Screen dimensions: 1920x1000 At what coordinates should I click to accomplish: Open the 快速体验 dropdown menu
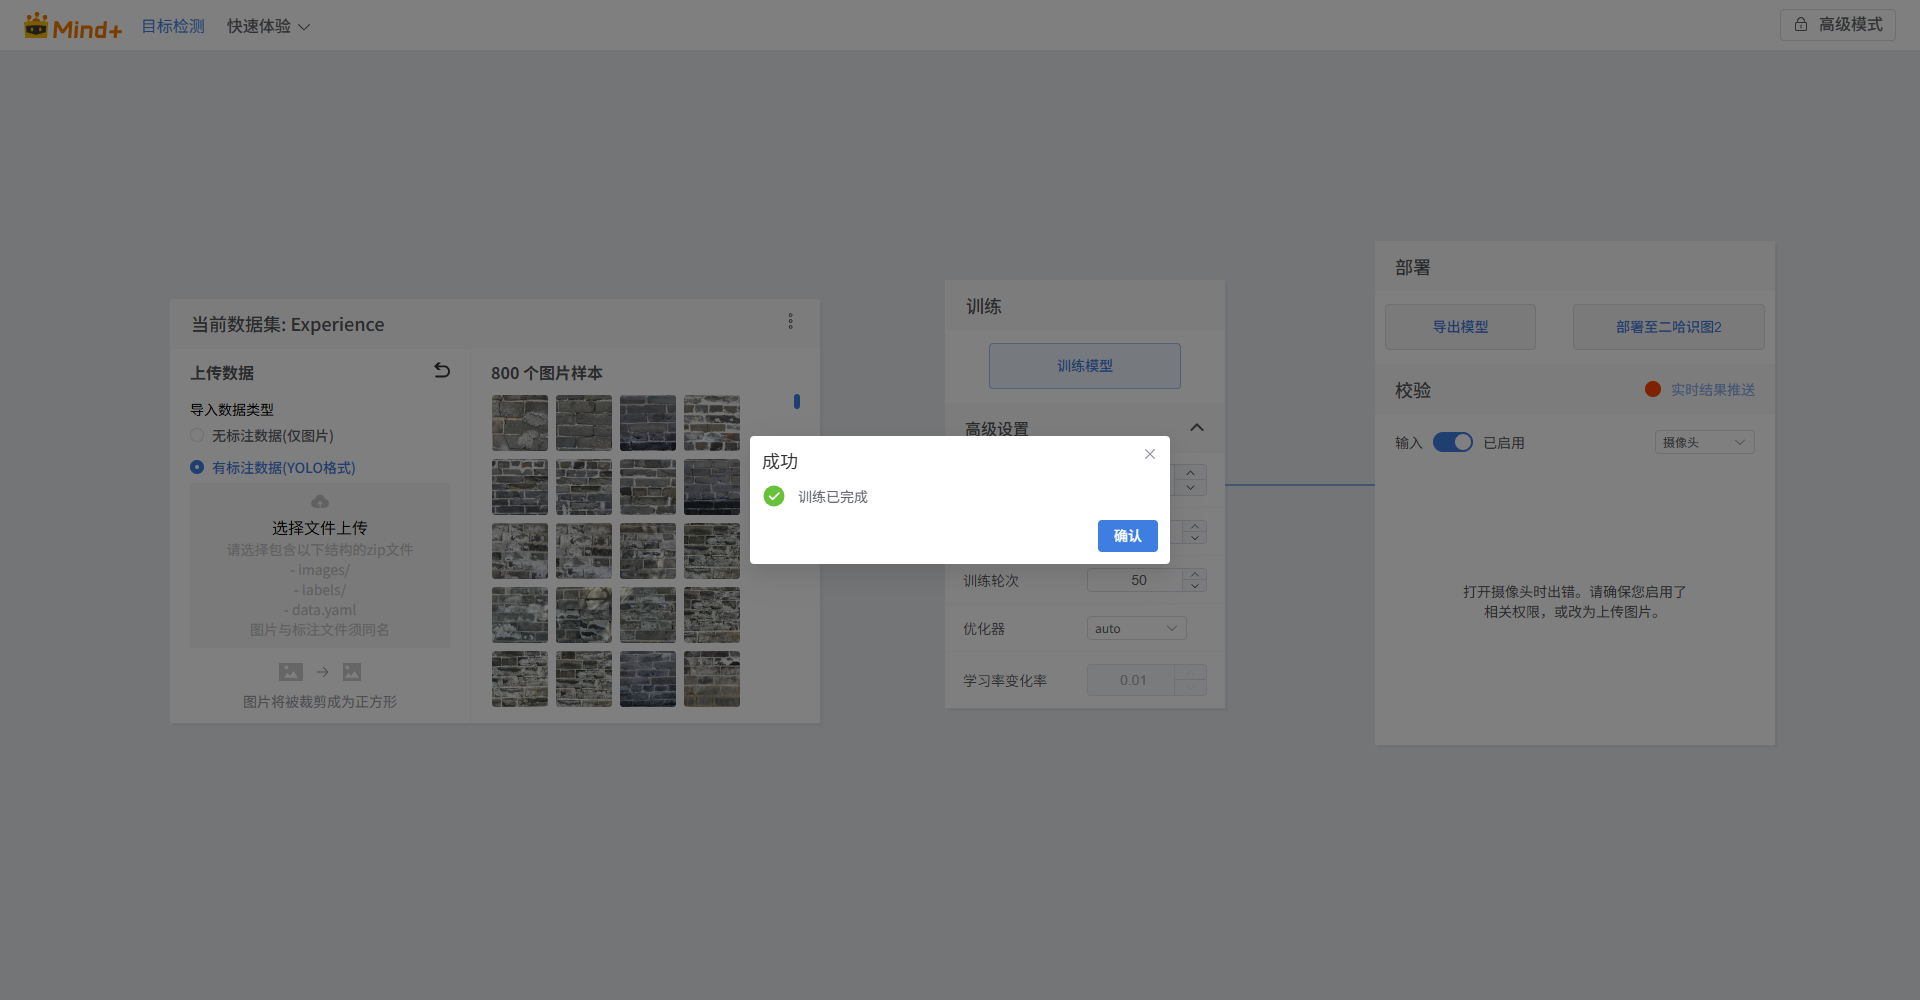click(x=268, y=26)
